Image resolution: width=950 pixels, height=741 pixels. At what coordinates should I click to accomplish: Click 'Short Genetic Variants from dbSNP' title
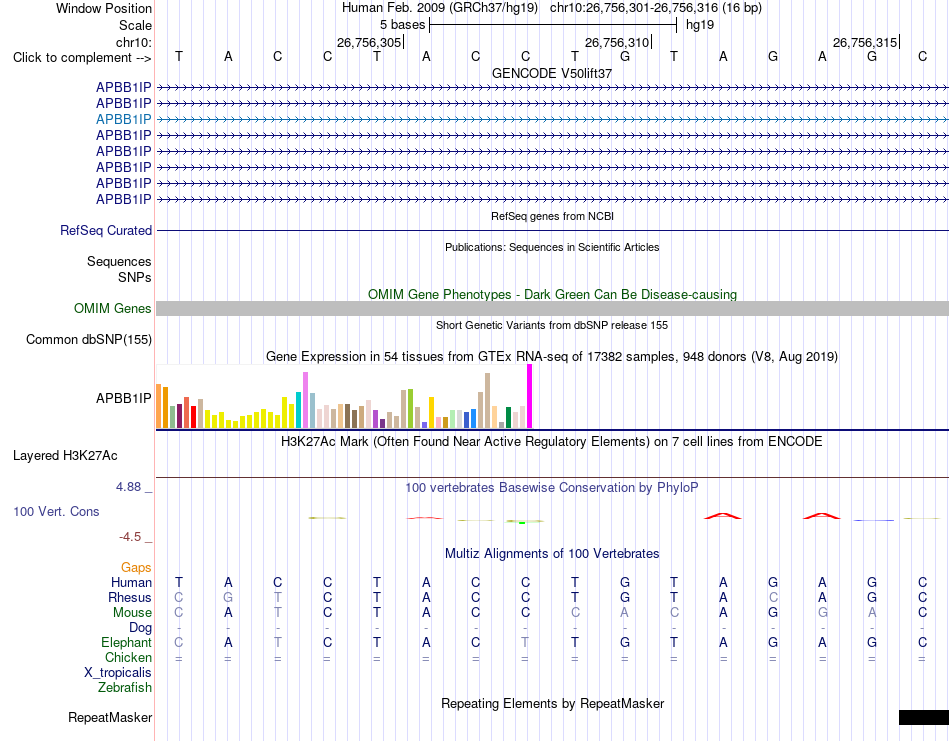tap(552, 325)
